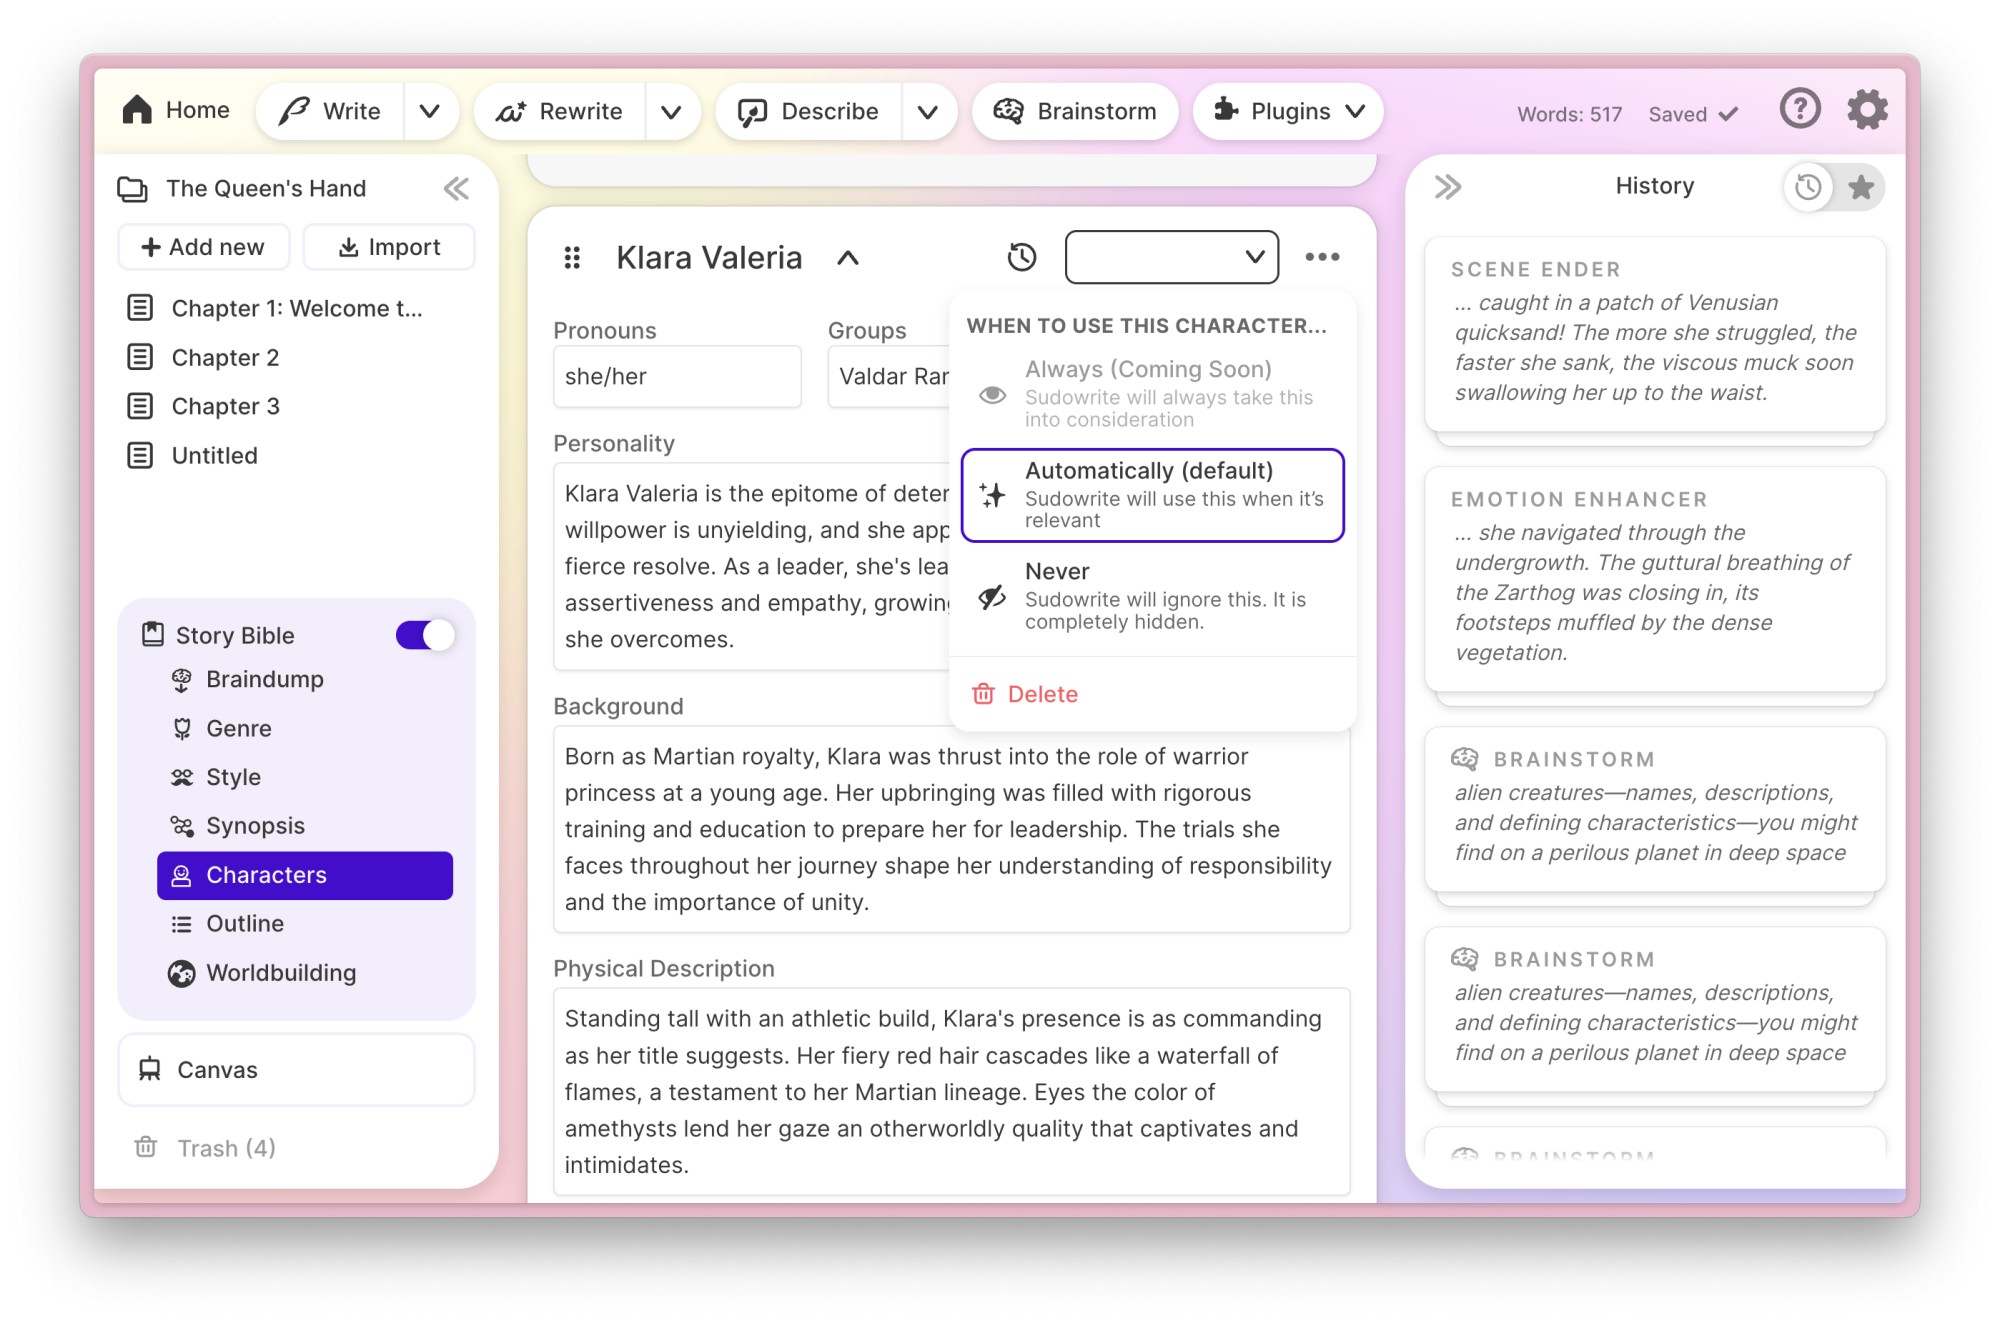This screenshot has height=1323, width=2000.
Task: Collapse the left sidebar with double chevron
Action: 456,188
